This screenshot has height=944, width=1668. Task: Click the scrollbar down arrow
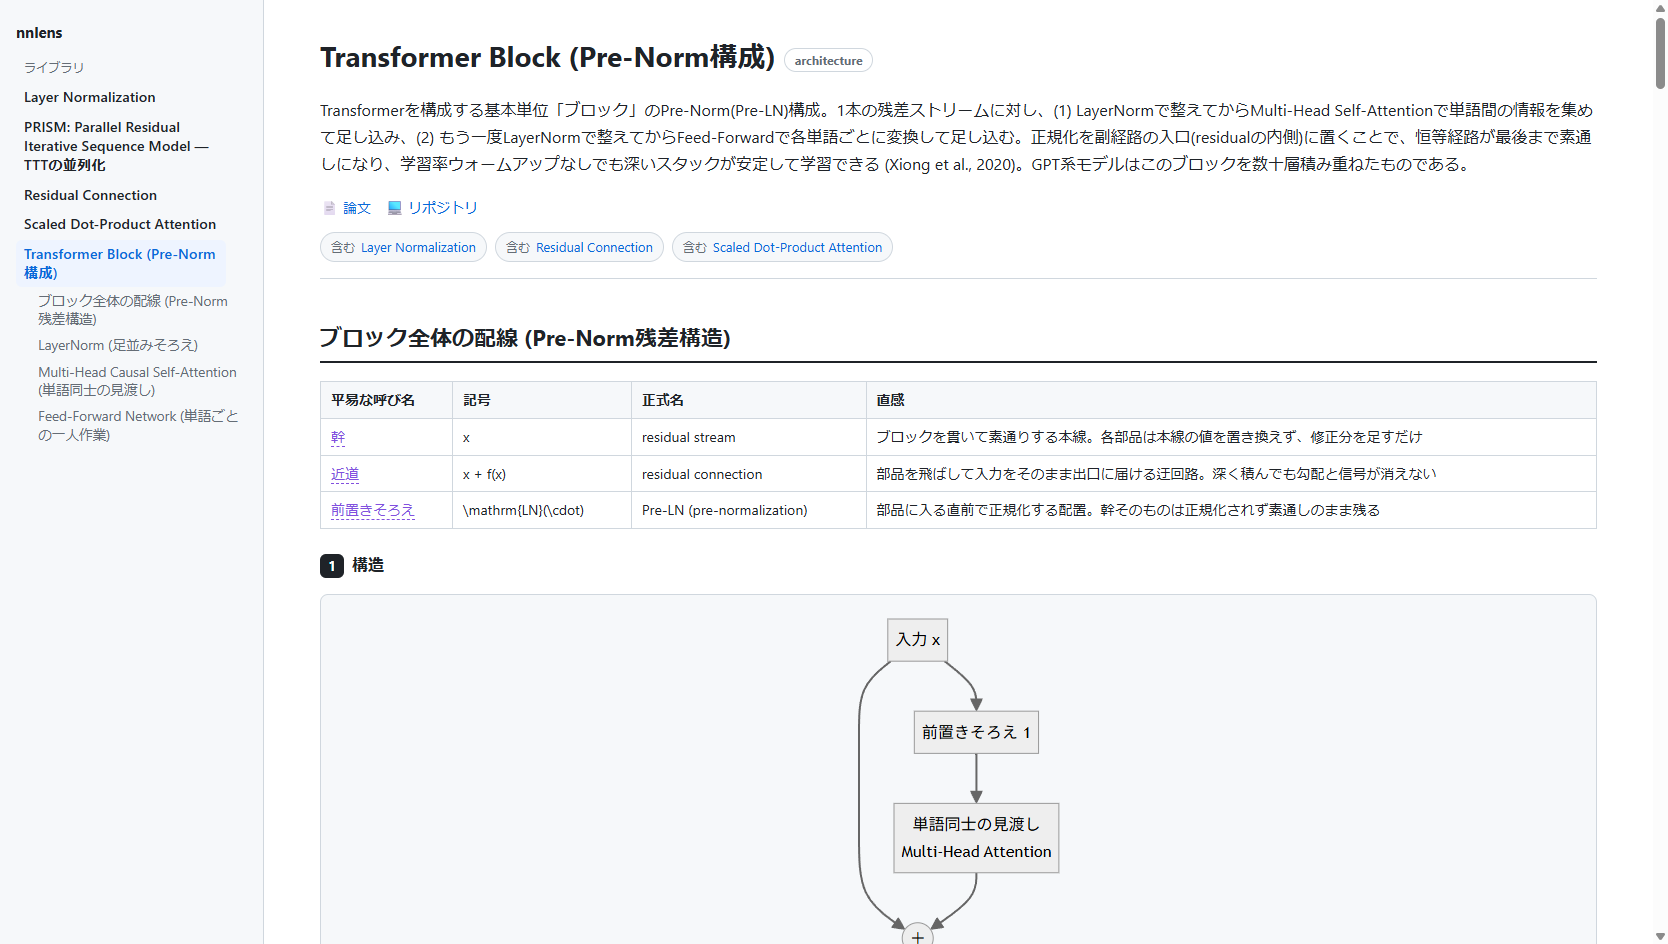click(x=1660, y=937)
